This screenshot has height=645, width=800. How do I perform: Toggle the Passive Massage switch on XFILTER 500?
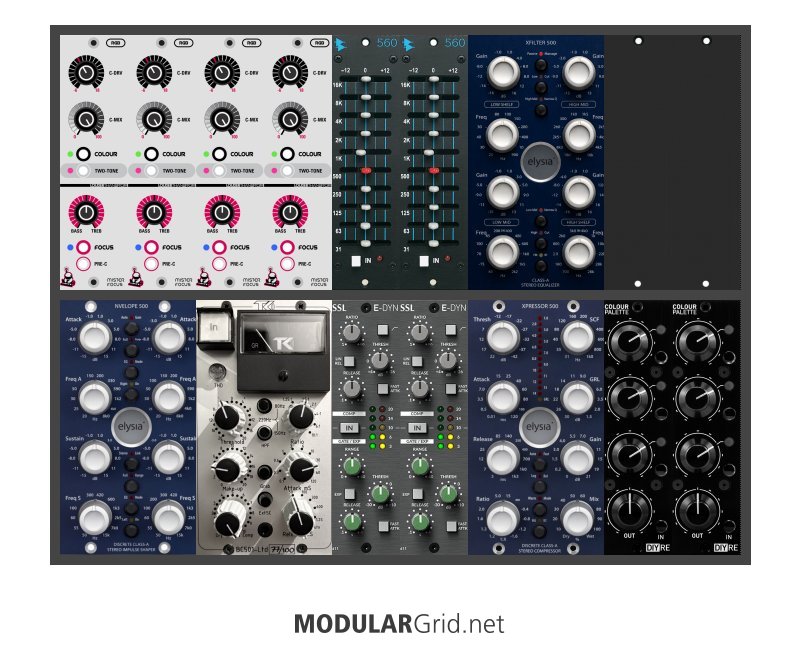pyautogui.click(x=540, y=65)
